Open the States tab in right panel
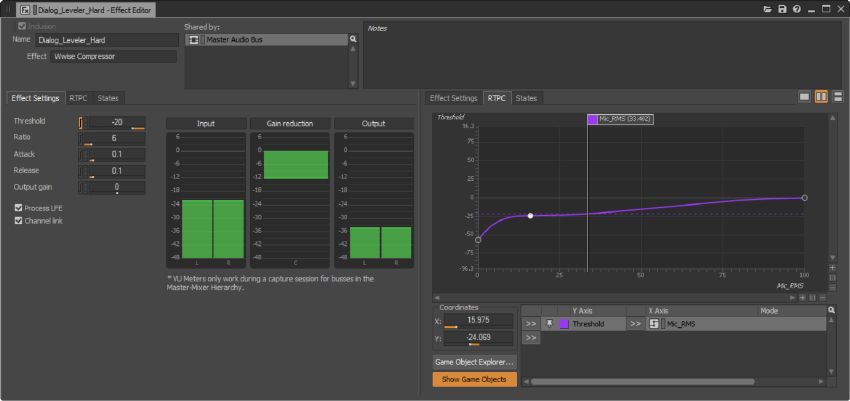The image size is (850, 401). tap(526, 98)
